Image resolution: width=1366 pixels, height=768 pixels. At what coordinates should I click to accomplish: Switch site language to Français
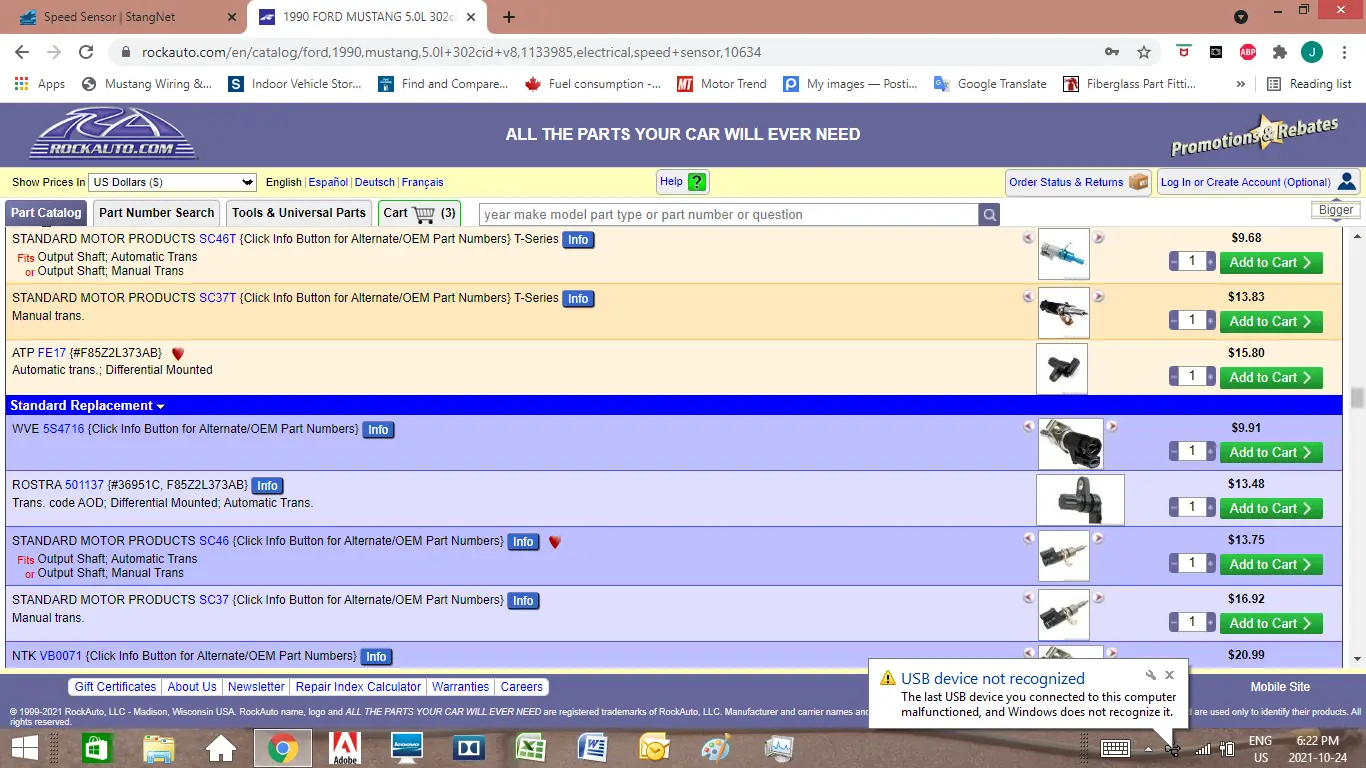point(422,182)
